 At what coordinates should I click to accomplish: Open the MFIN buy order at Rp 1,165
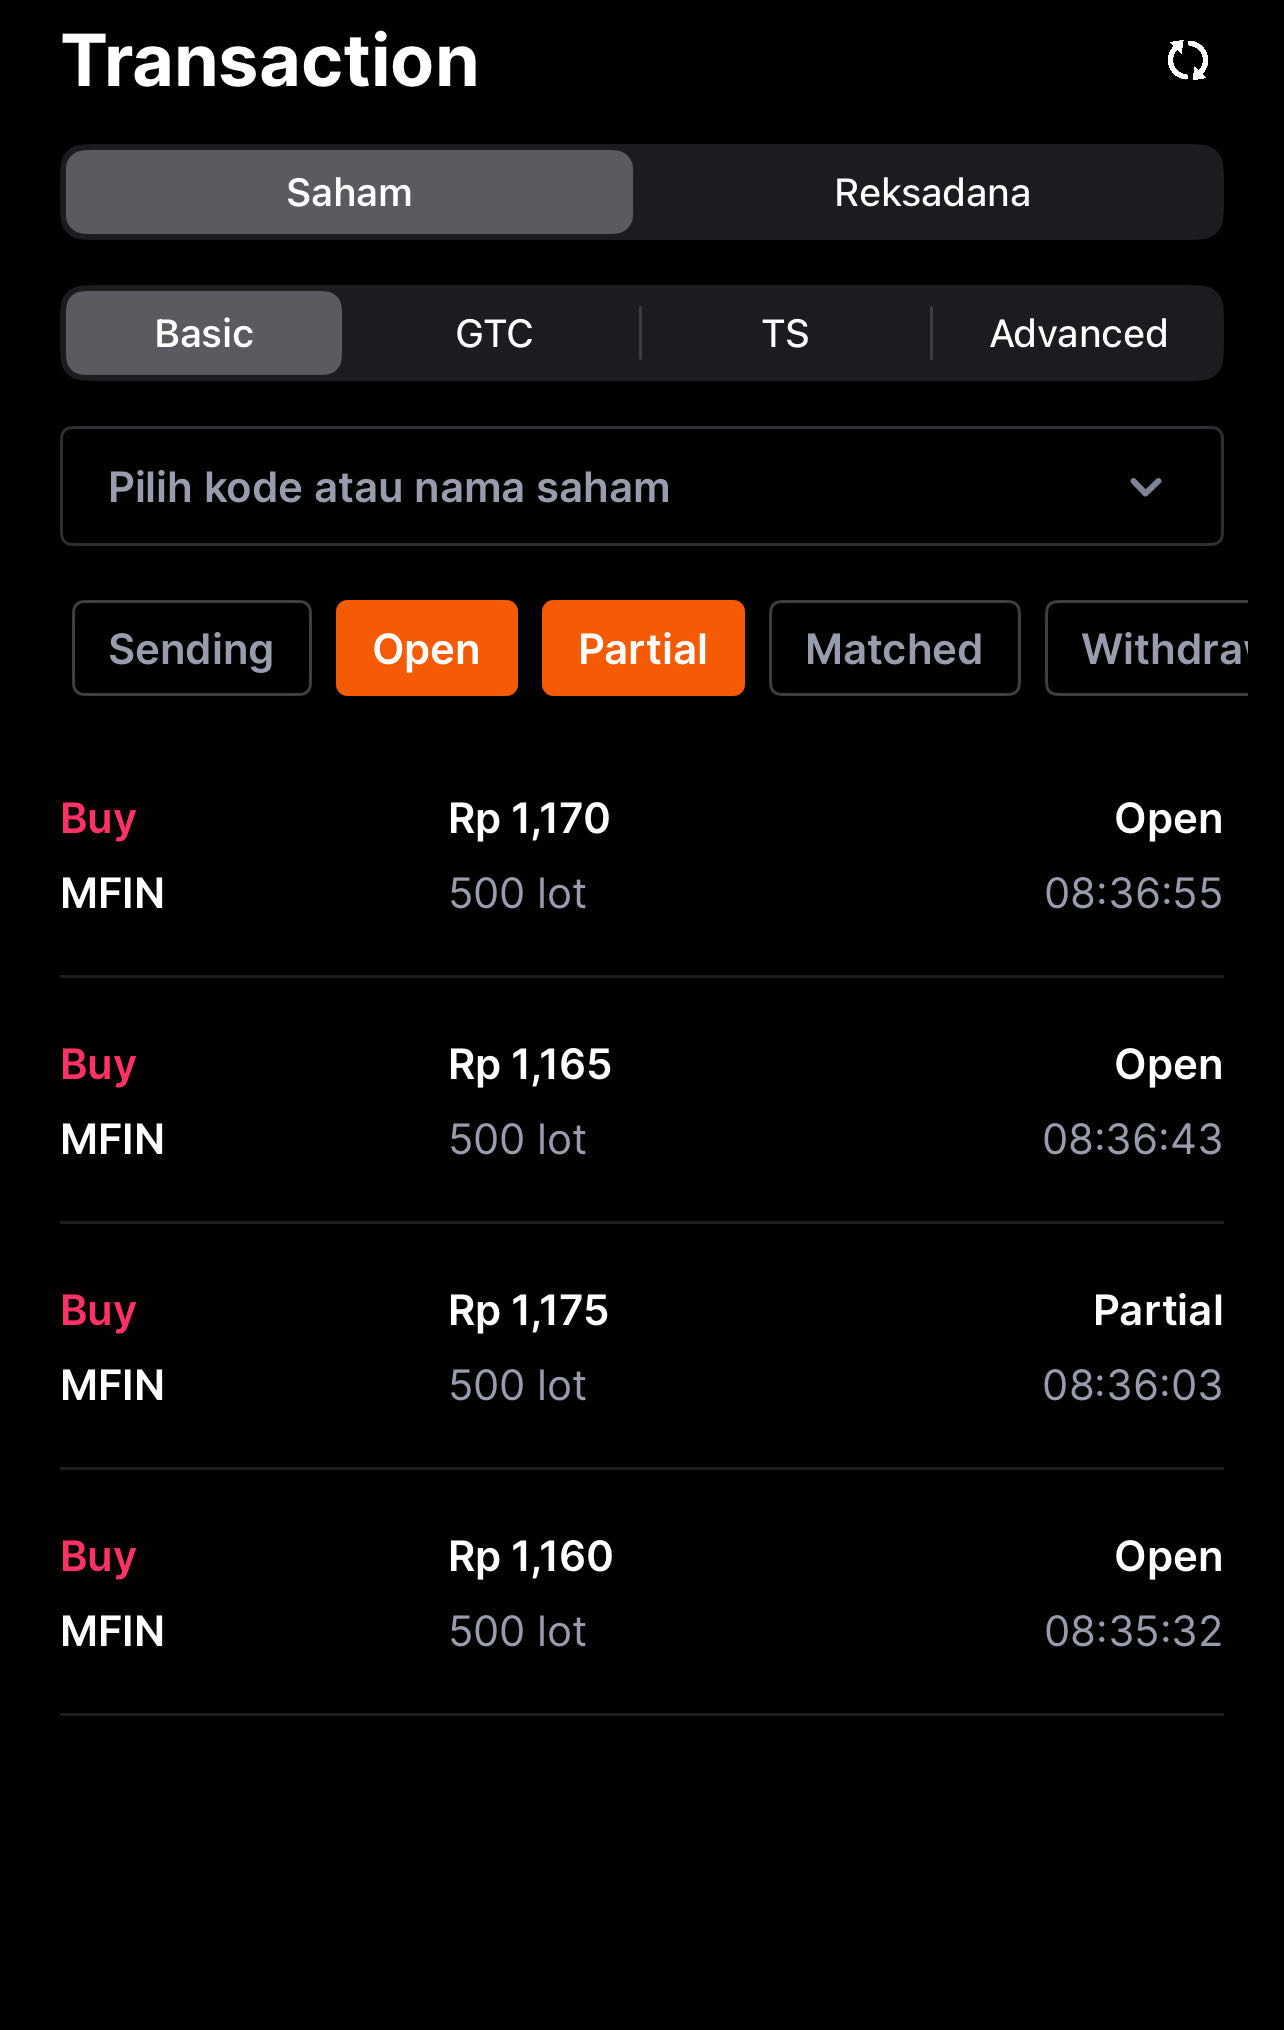pos(642,1101)
